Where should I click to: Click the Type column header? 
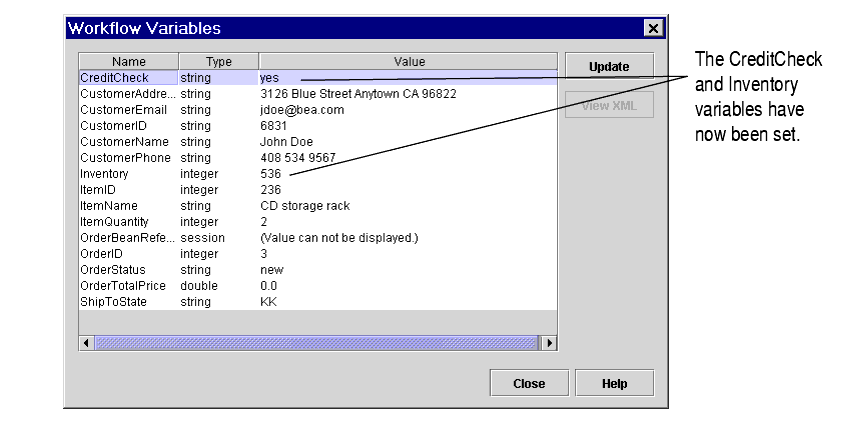click(218, 61)
